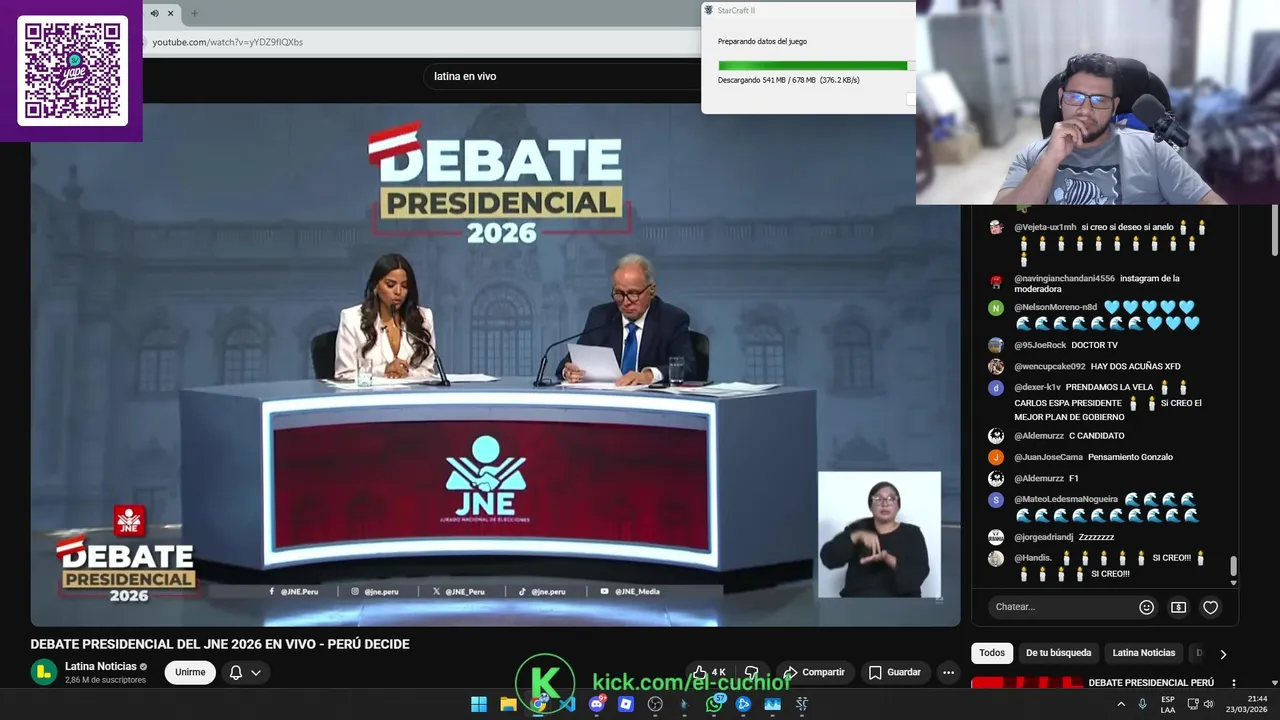This screenshot has height=720, width=1280.
Task: Click the live chat scrollbar thumb
Action: [1233, 566]
